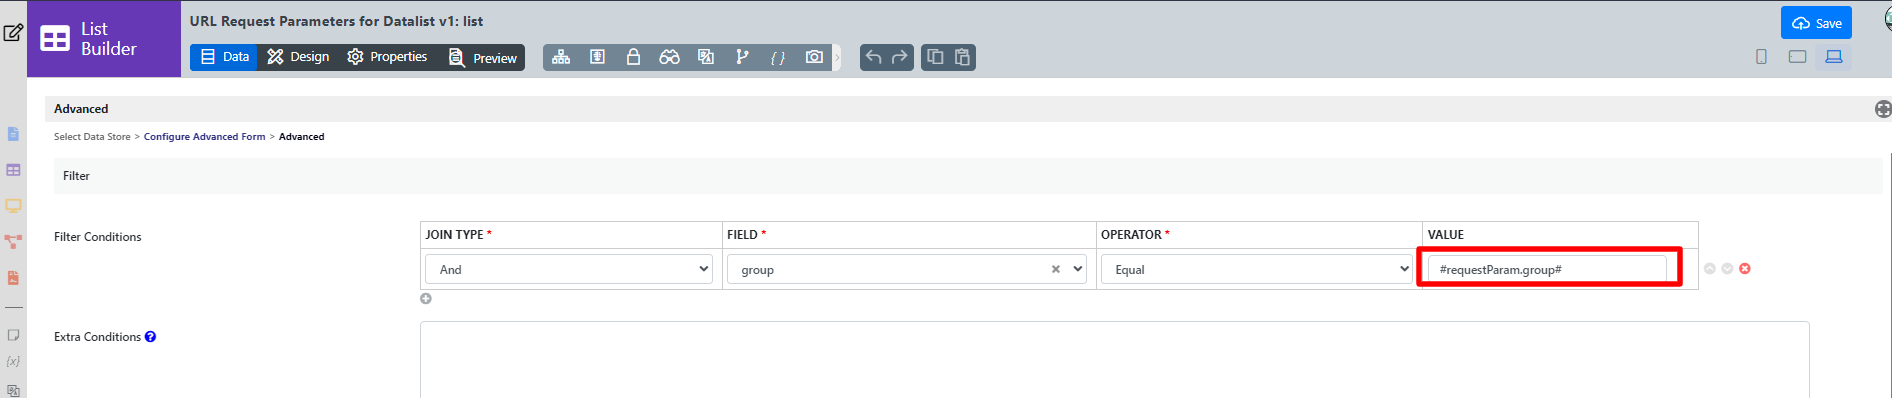Click the screenshot camera icon

click(x=814, y=57)
